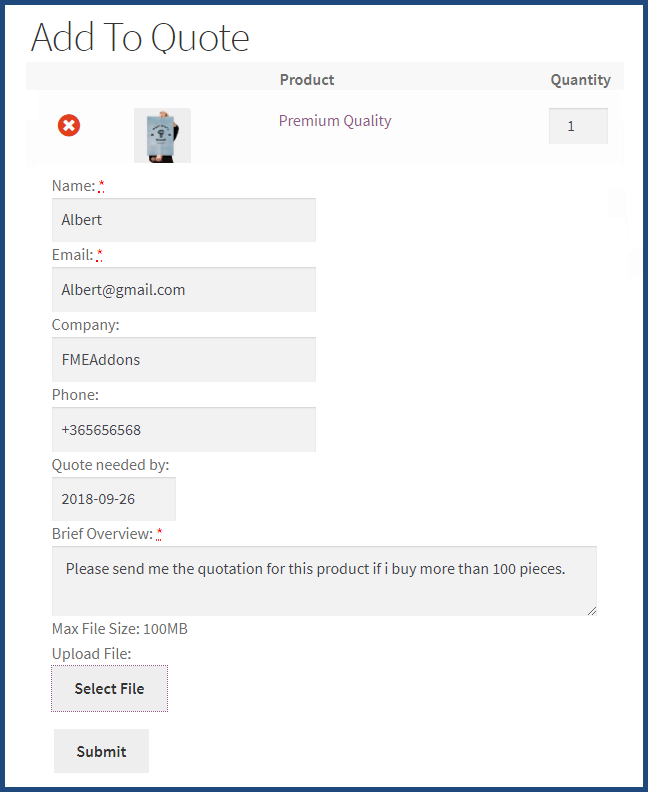
Task: Choose a file with Select File button
Action: click(109, 688)
